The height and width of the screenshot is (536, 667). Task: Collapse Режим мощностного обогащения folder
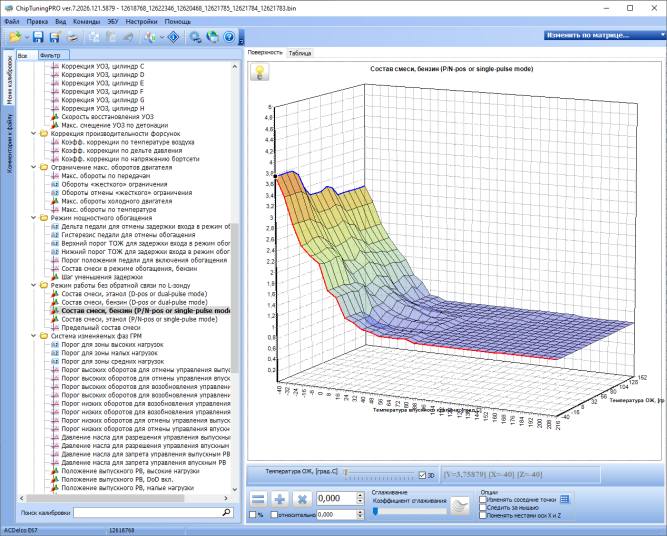pos(34,218)
